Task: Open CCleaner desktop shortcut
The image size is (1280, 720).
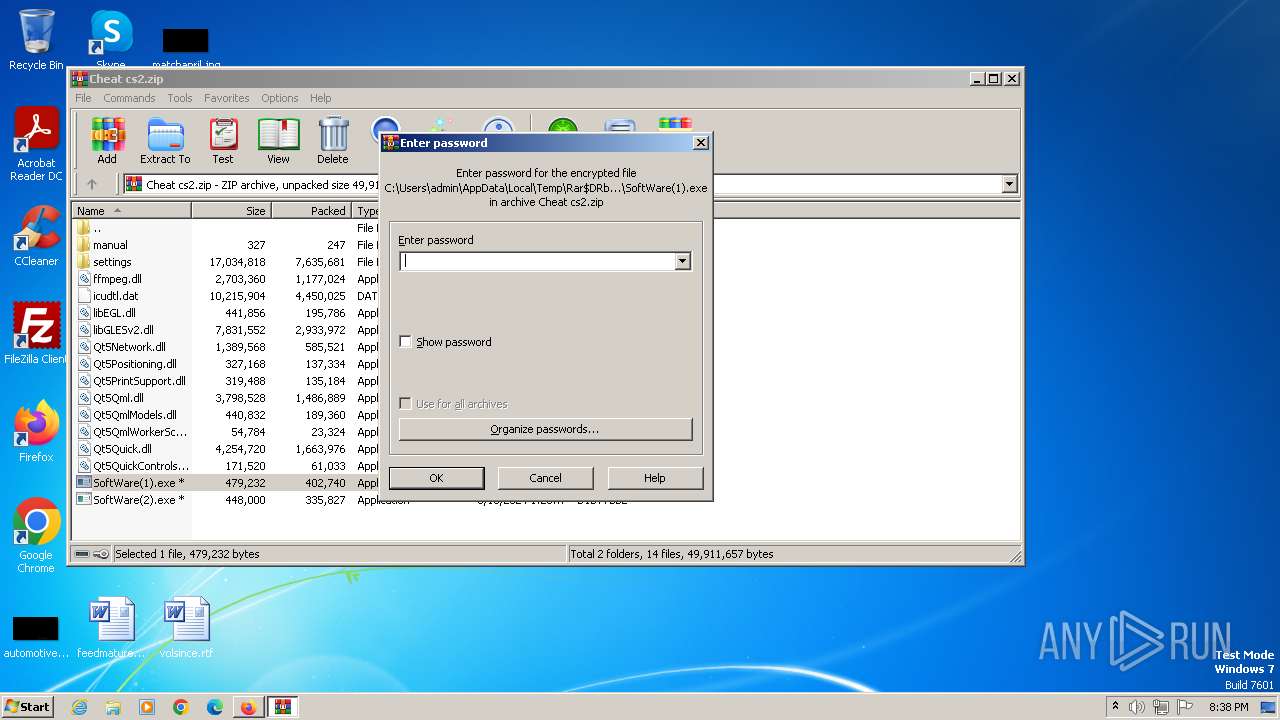Action: tap(36, 236)
